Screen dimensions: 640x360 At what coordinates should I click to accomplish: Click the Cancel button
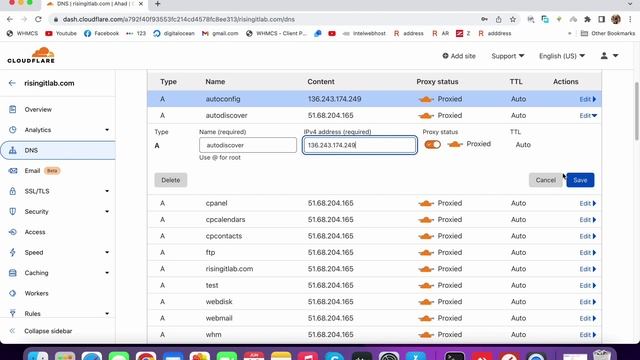pyautogui.click(x=545, y=180)
